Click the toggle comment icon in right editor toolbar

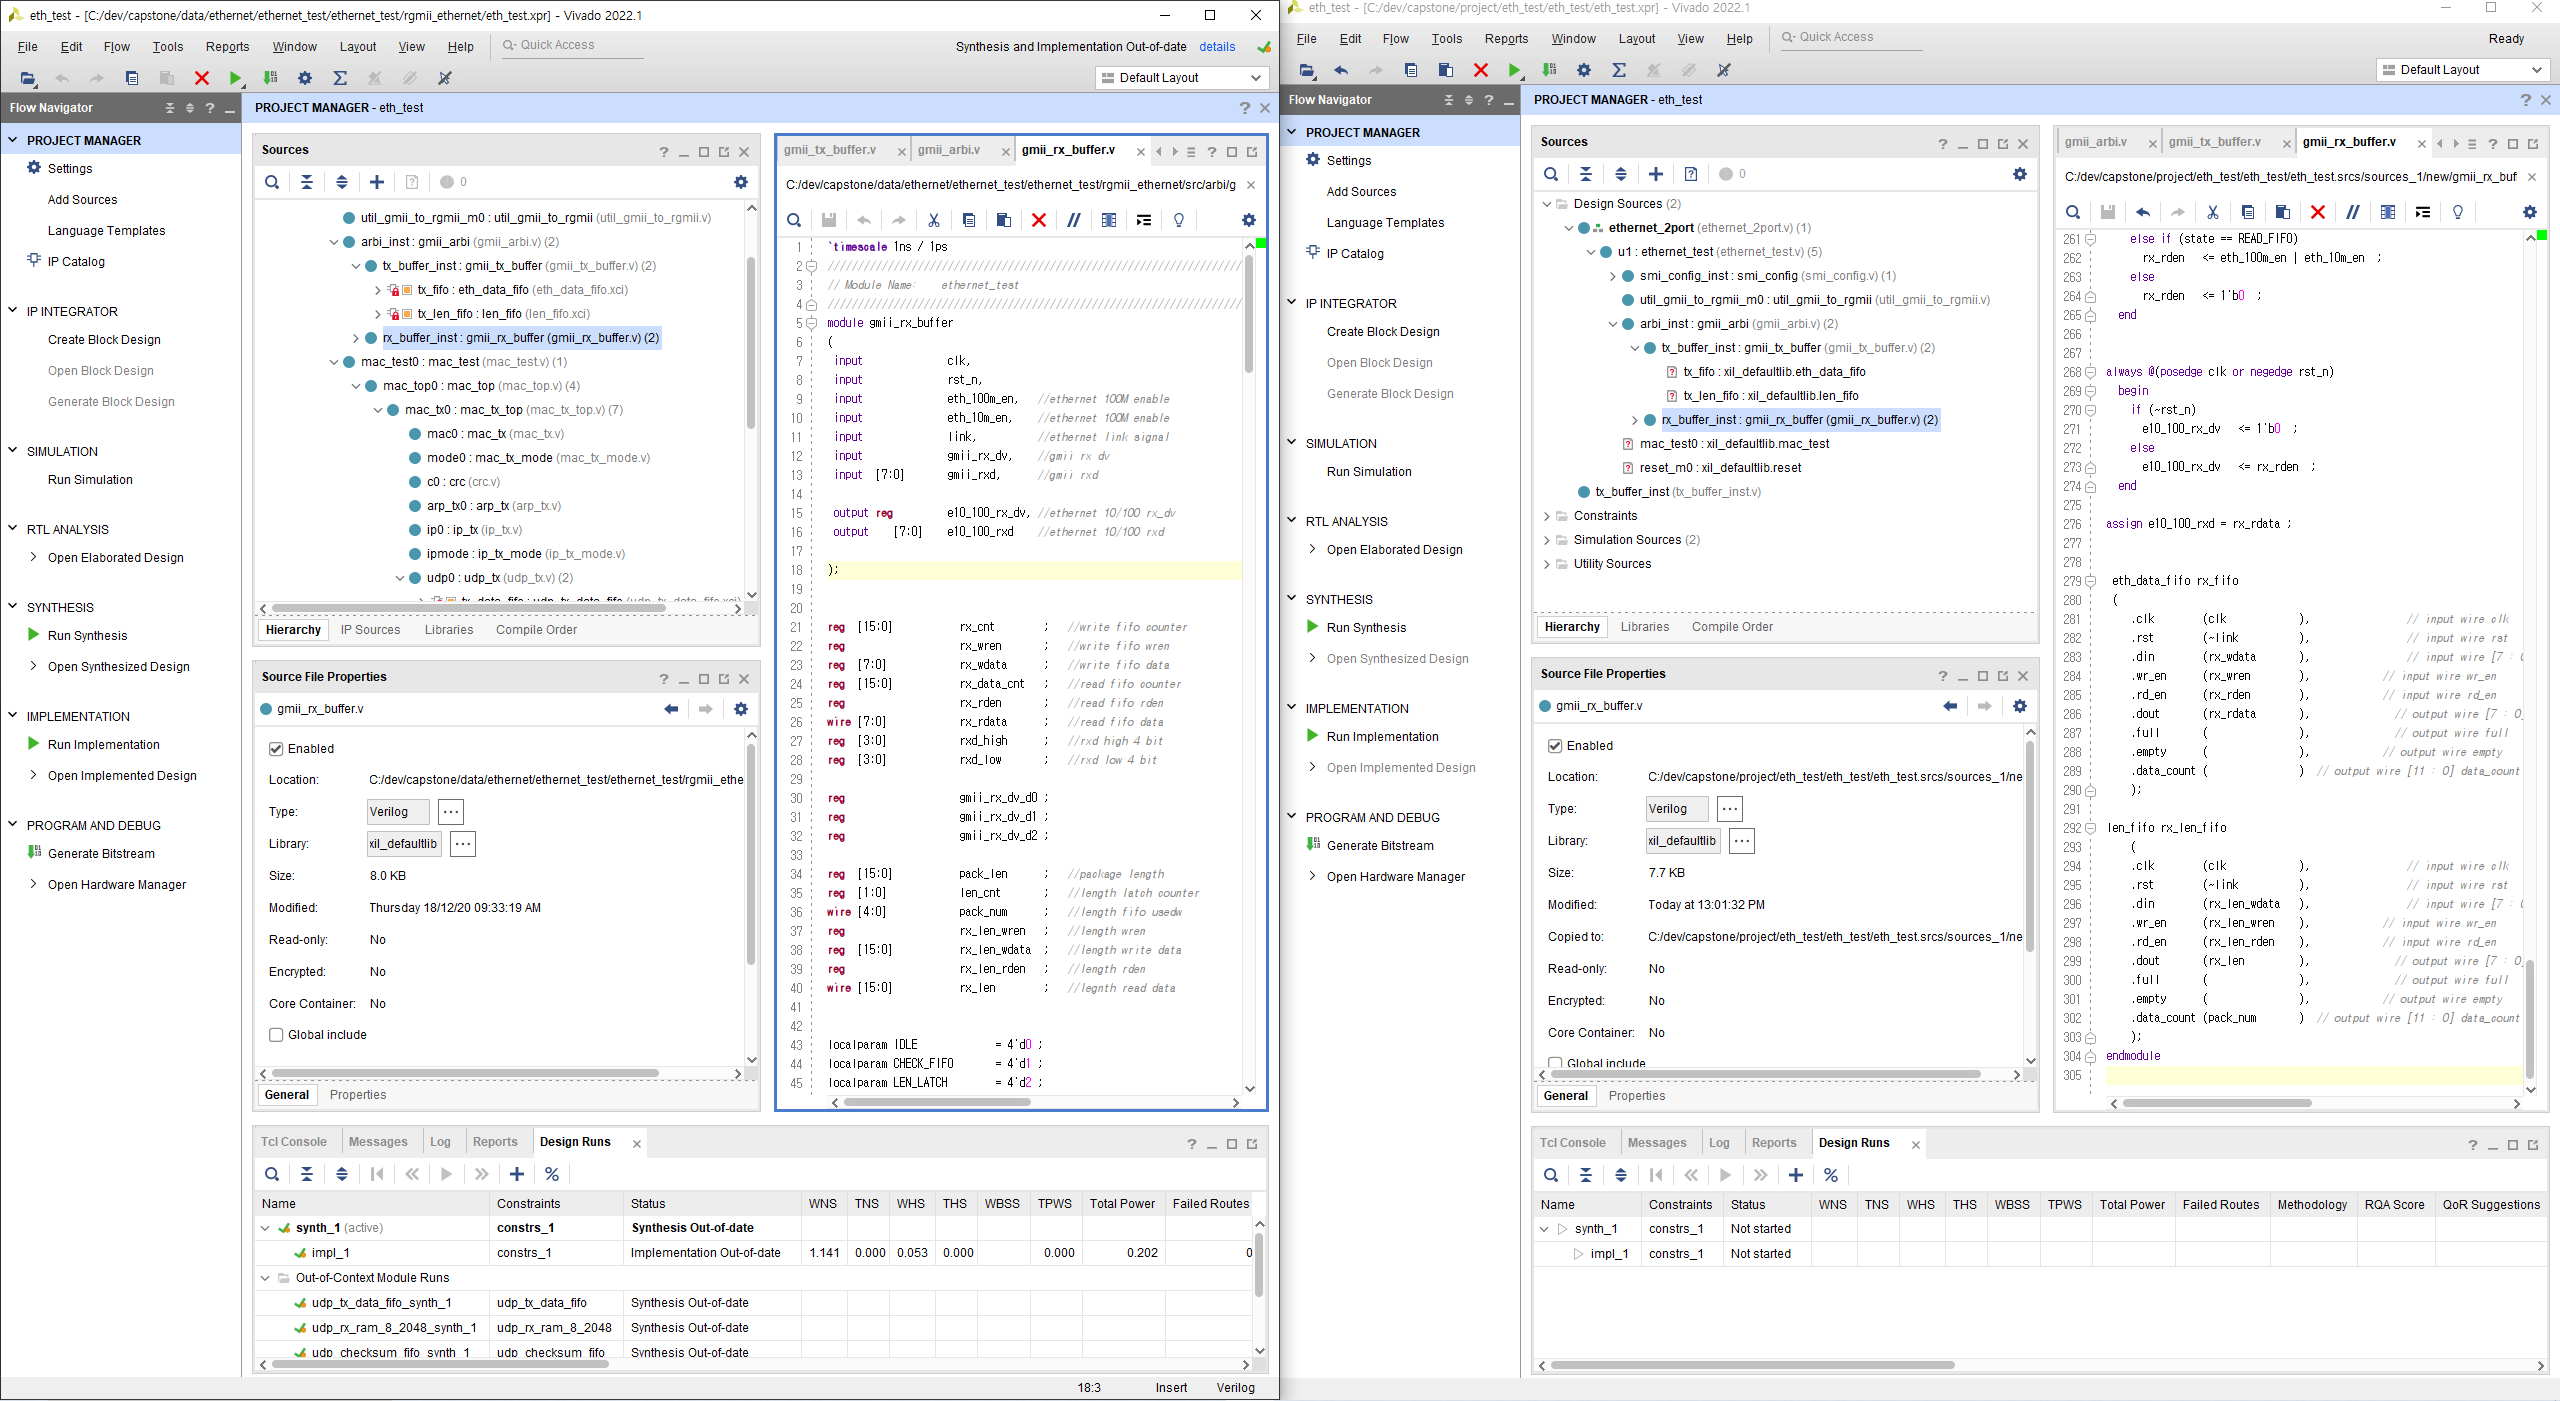[2352, 212]
